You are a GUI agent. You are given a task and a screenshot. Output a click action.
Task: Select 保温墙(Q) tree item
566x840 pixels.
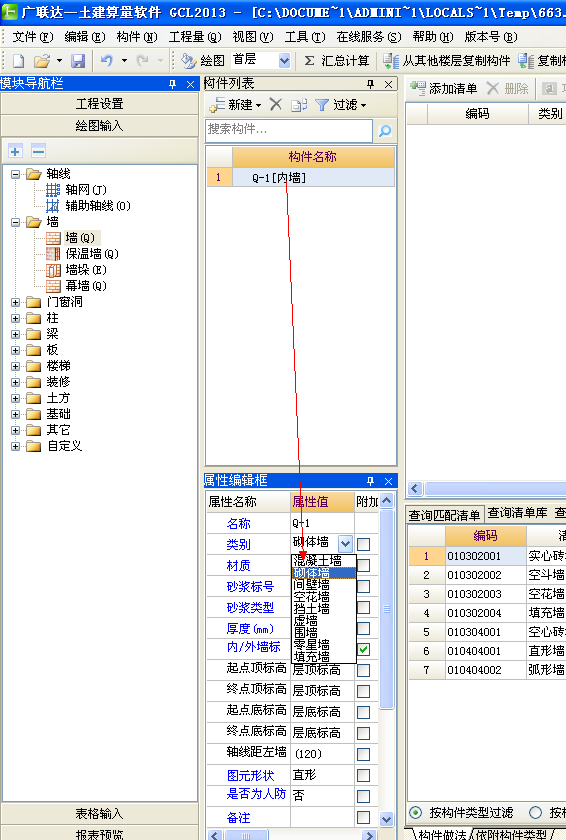pos(82,253)
